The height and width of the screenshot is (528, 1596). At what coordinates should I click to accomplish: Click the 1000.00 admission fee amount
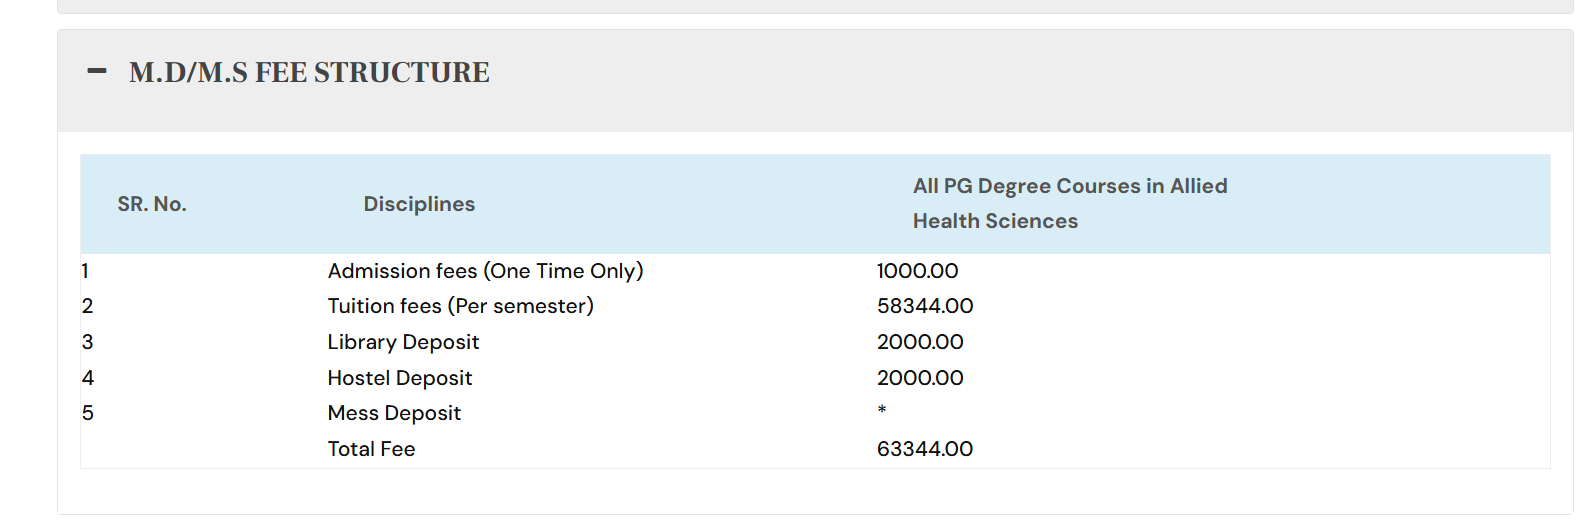pyautogui.click(x=917, y=271)
